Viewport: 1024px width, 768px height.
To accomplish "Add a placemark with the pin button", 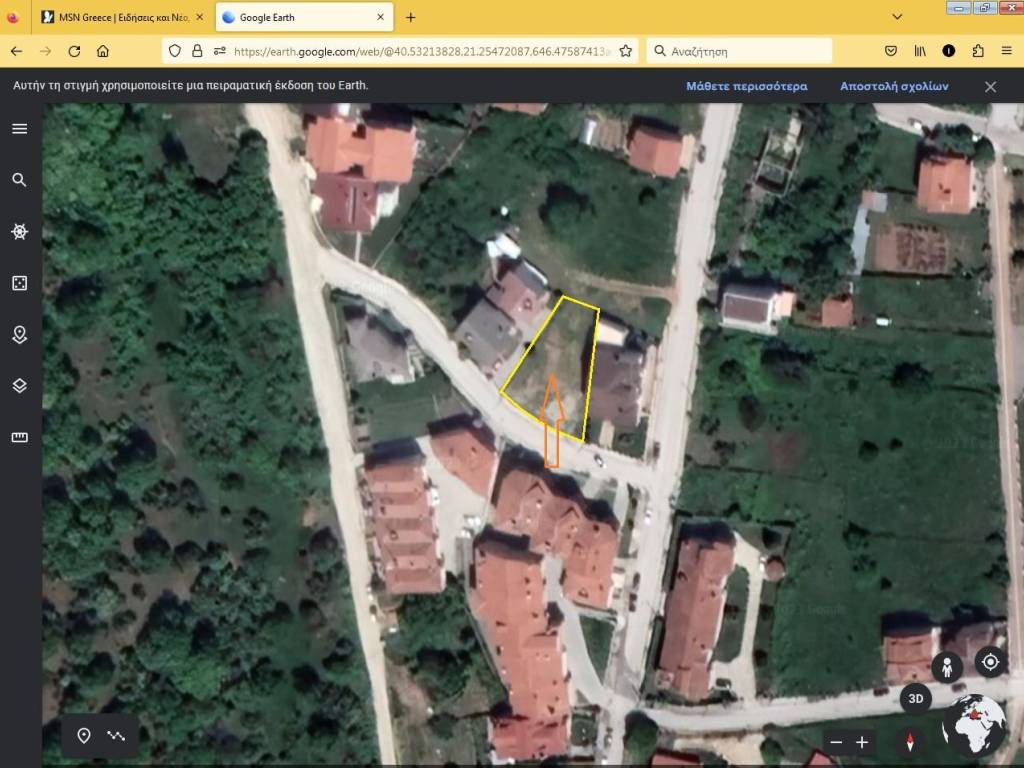I will [x=84, y=736].
